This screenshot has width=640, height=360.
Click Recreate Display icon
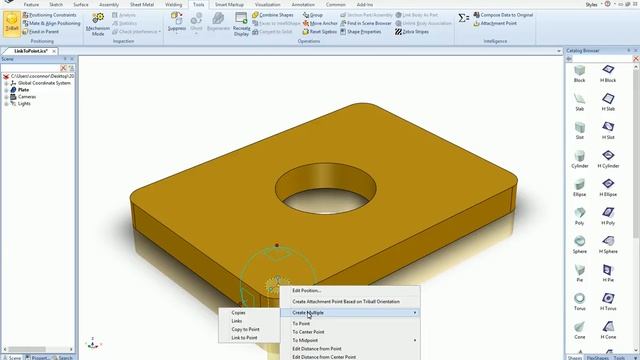(x=241, y=24)
